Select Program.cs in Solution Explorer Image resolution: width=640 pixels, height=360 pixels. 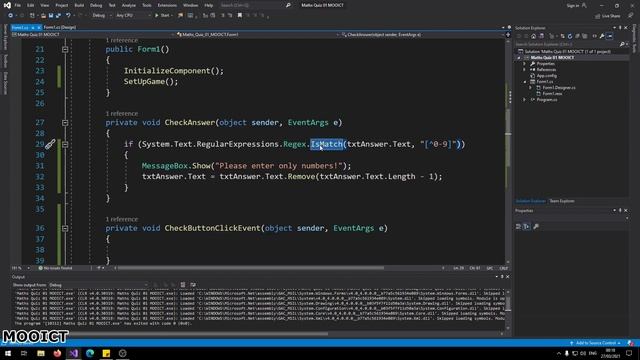pos(547,100)
